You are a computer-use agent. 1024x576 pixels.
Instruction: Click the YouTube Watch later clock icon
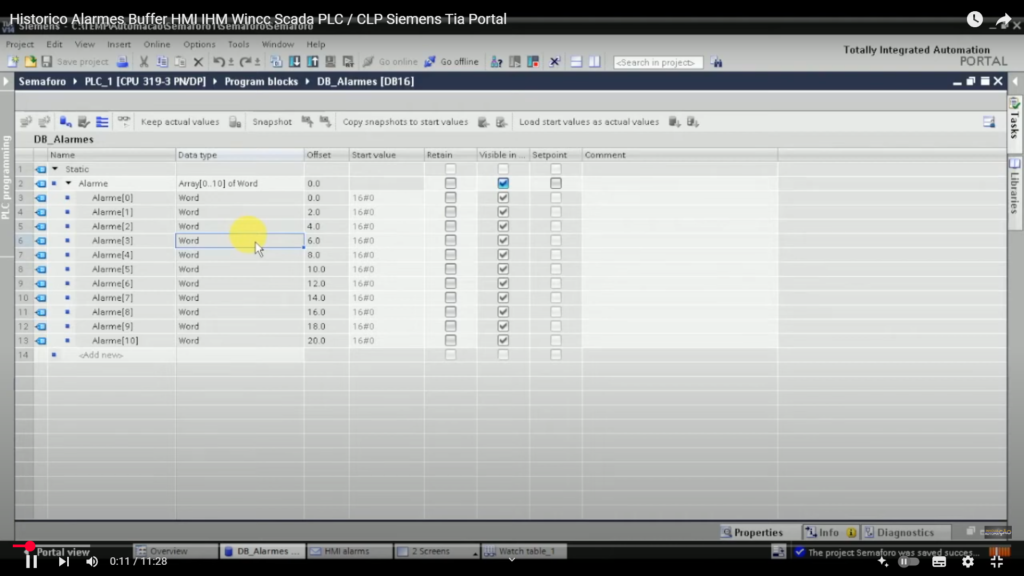pos(974,20)
